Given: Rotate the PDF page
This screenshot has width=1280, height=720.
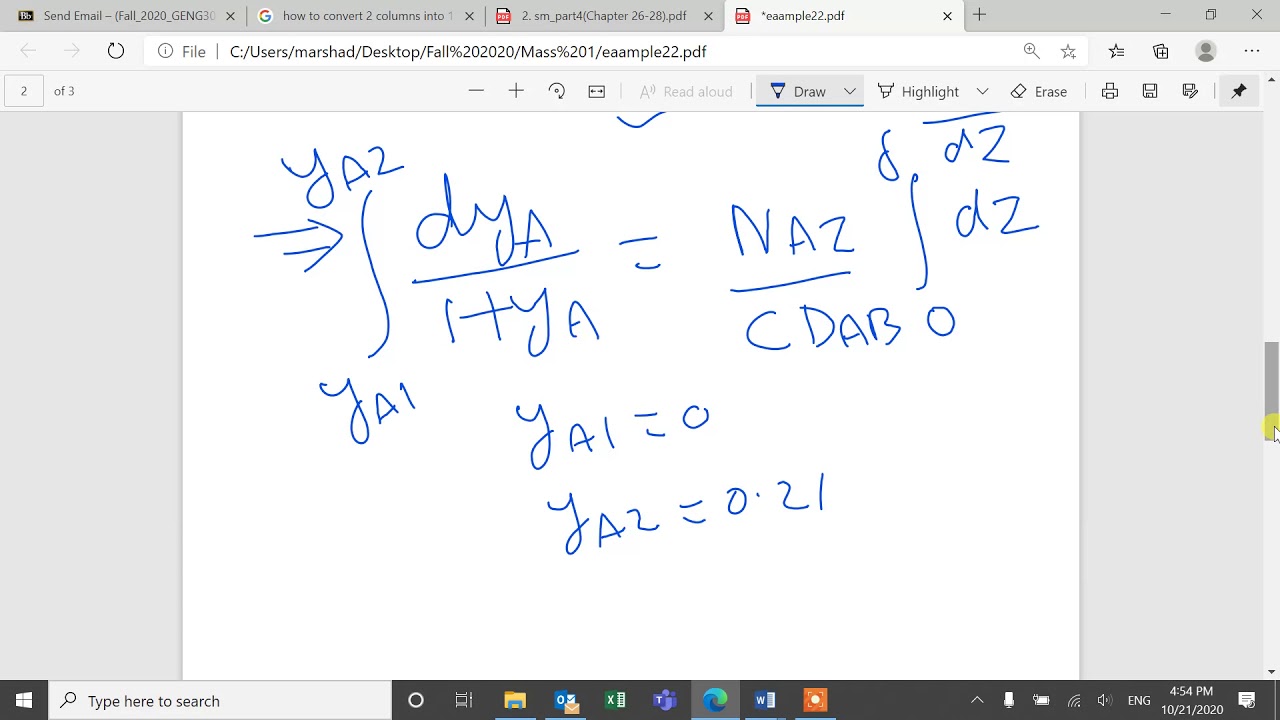Looking at the screenshot, I should (557, 91).
